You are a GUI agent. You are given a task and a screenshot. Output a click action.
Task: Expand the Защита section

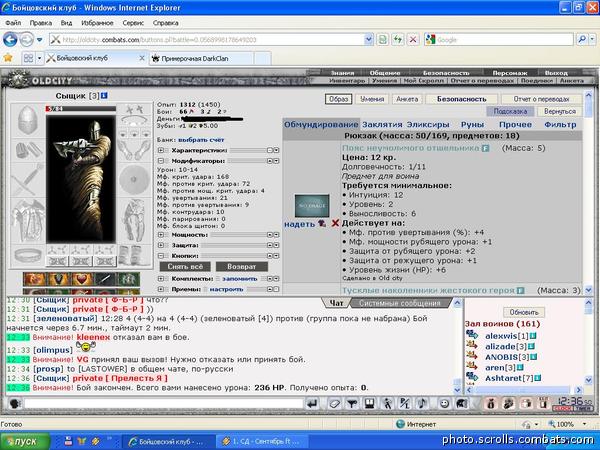161,245
